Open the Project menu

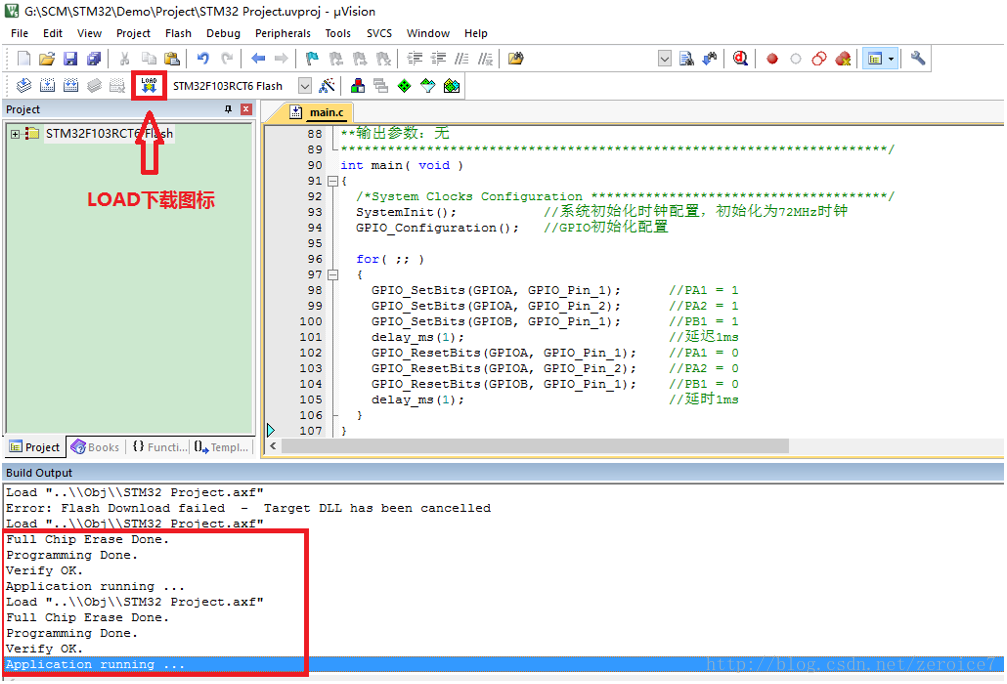[x=133, y=33]
